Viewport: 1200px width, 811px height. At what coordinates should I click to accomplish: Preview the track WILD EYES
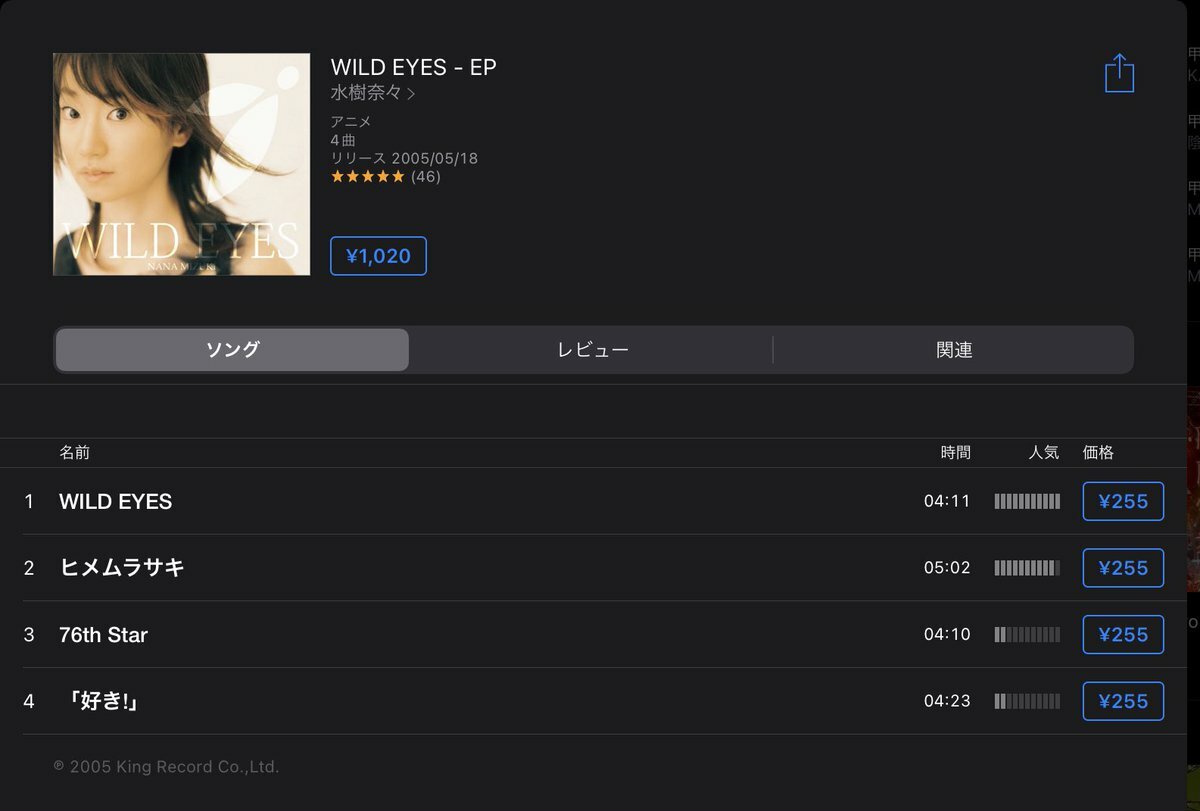click(115, 501)
